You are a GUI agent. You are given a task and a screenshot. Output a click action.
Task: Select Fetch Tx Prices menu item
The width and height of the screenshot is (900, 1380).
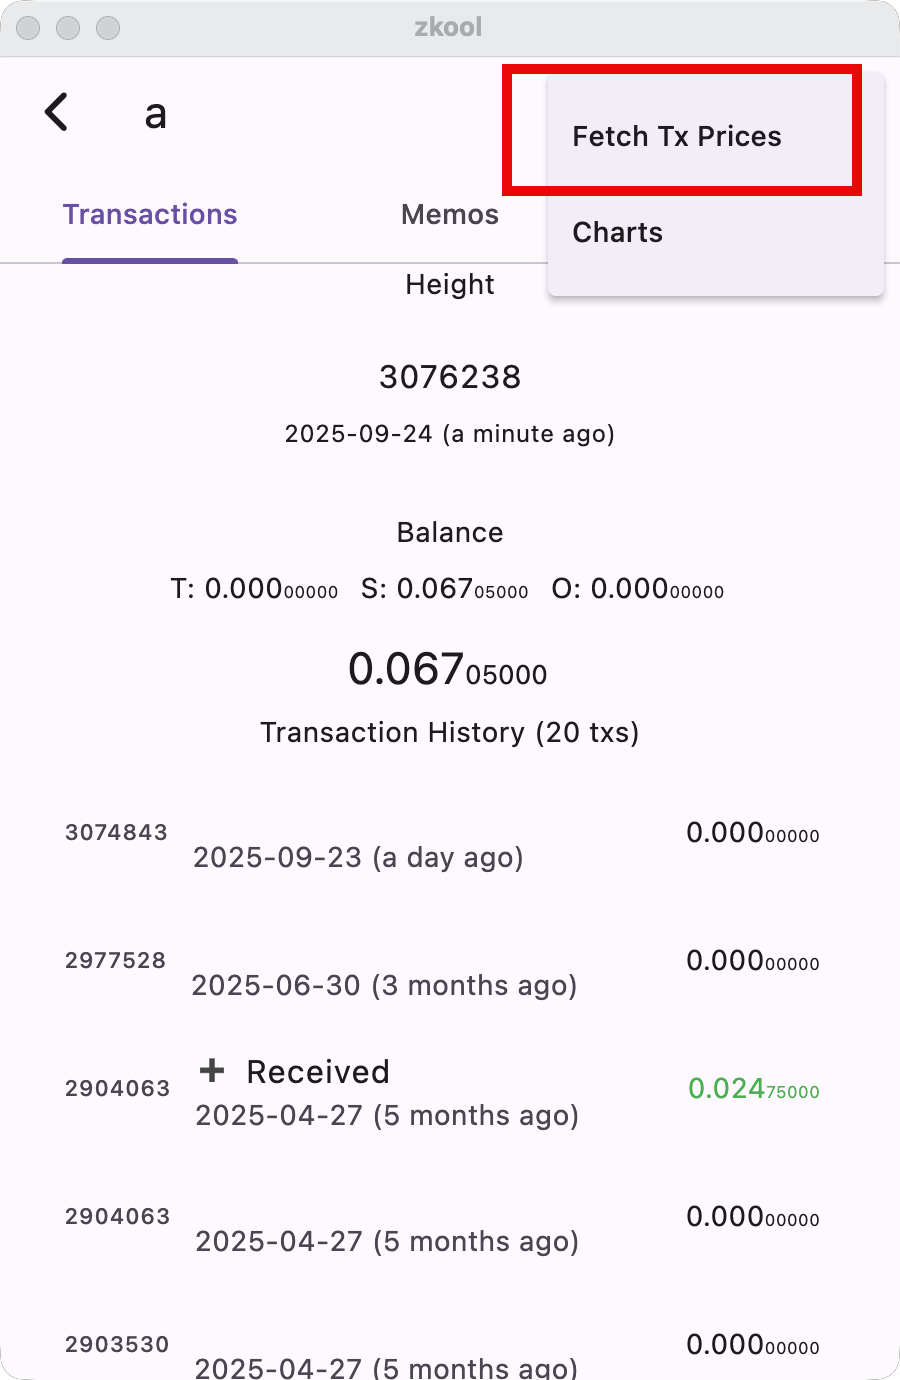[677, 137]
